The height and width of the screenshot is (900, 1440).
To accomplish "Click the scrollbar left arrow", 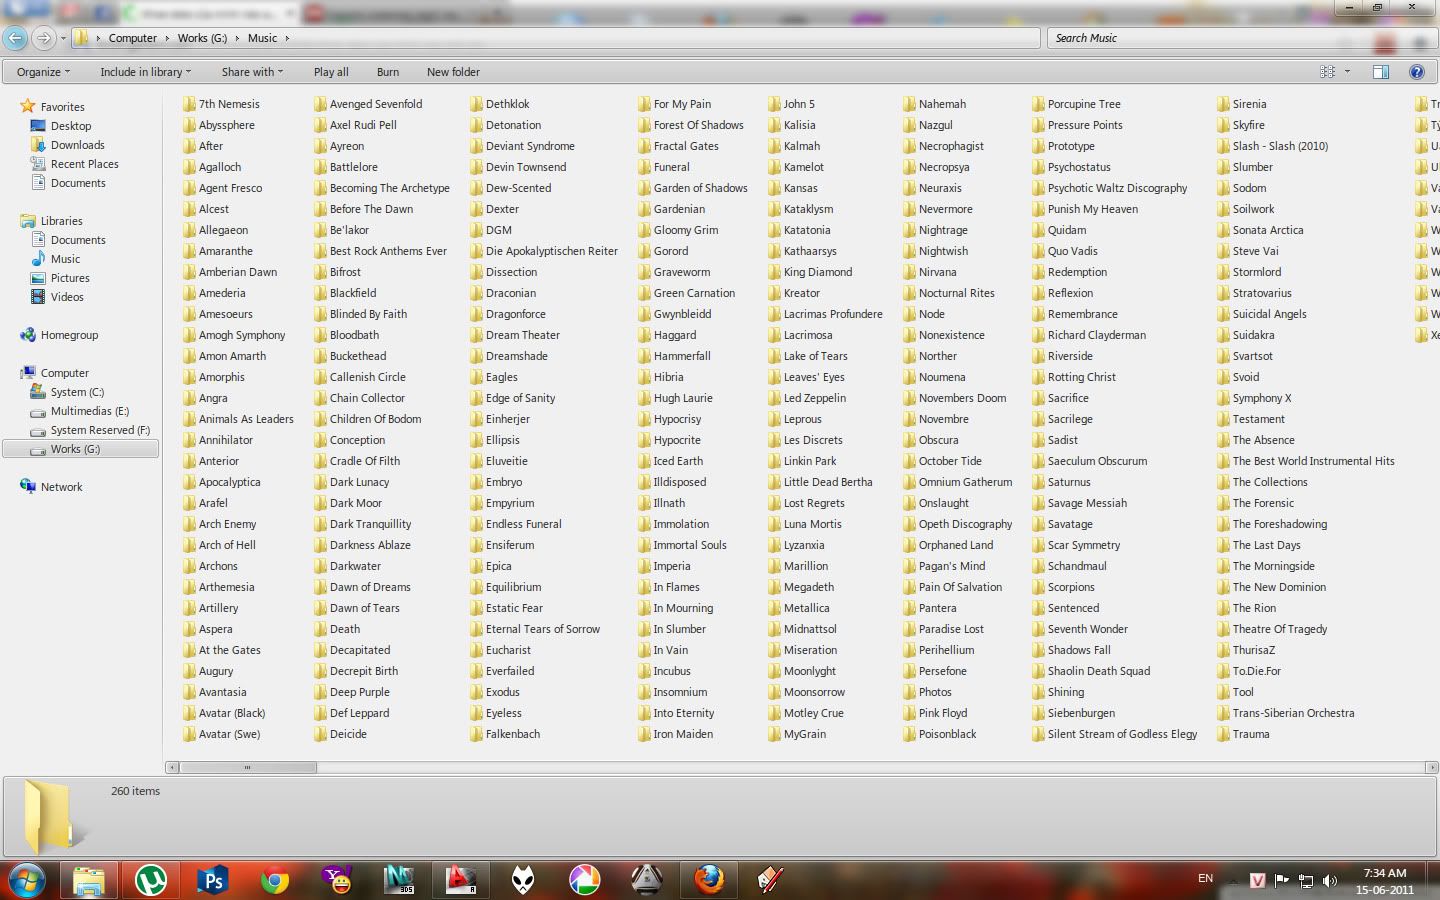I will [172, 768].
